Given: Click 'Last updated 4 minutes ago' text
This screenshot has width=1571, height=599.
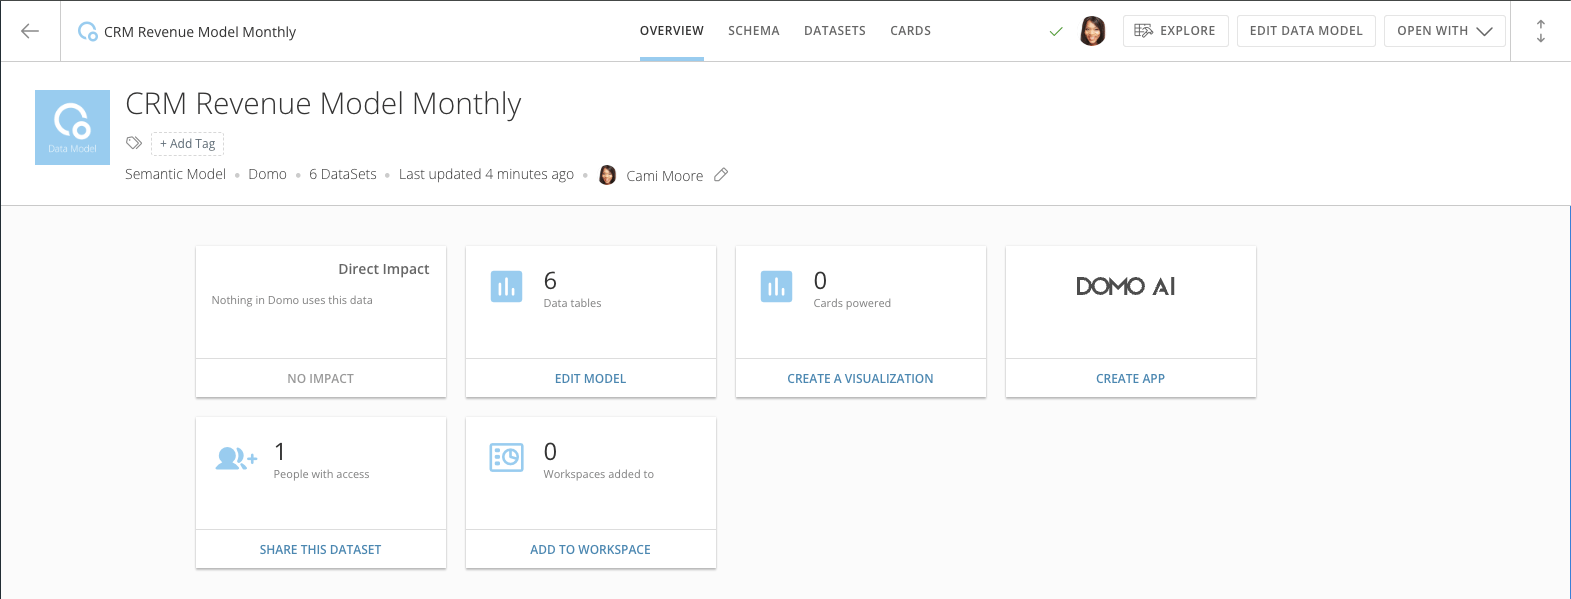Looking at the screenshot, I should click(x=487, y=174).
